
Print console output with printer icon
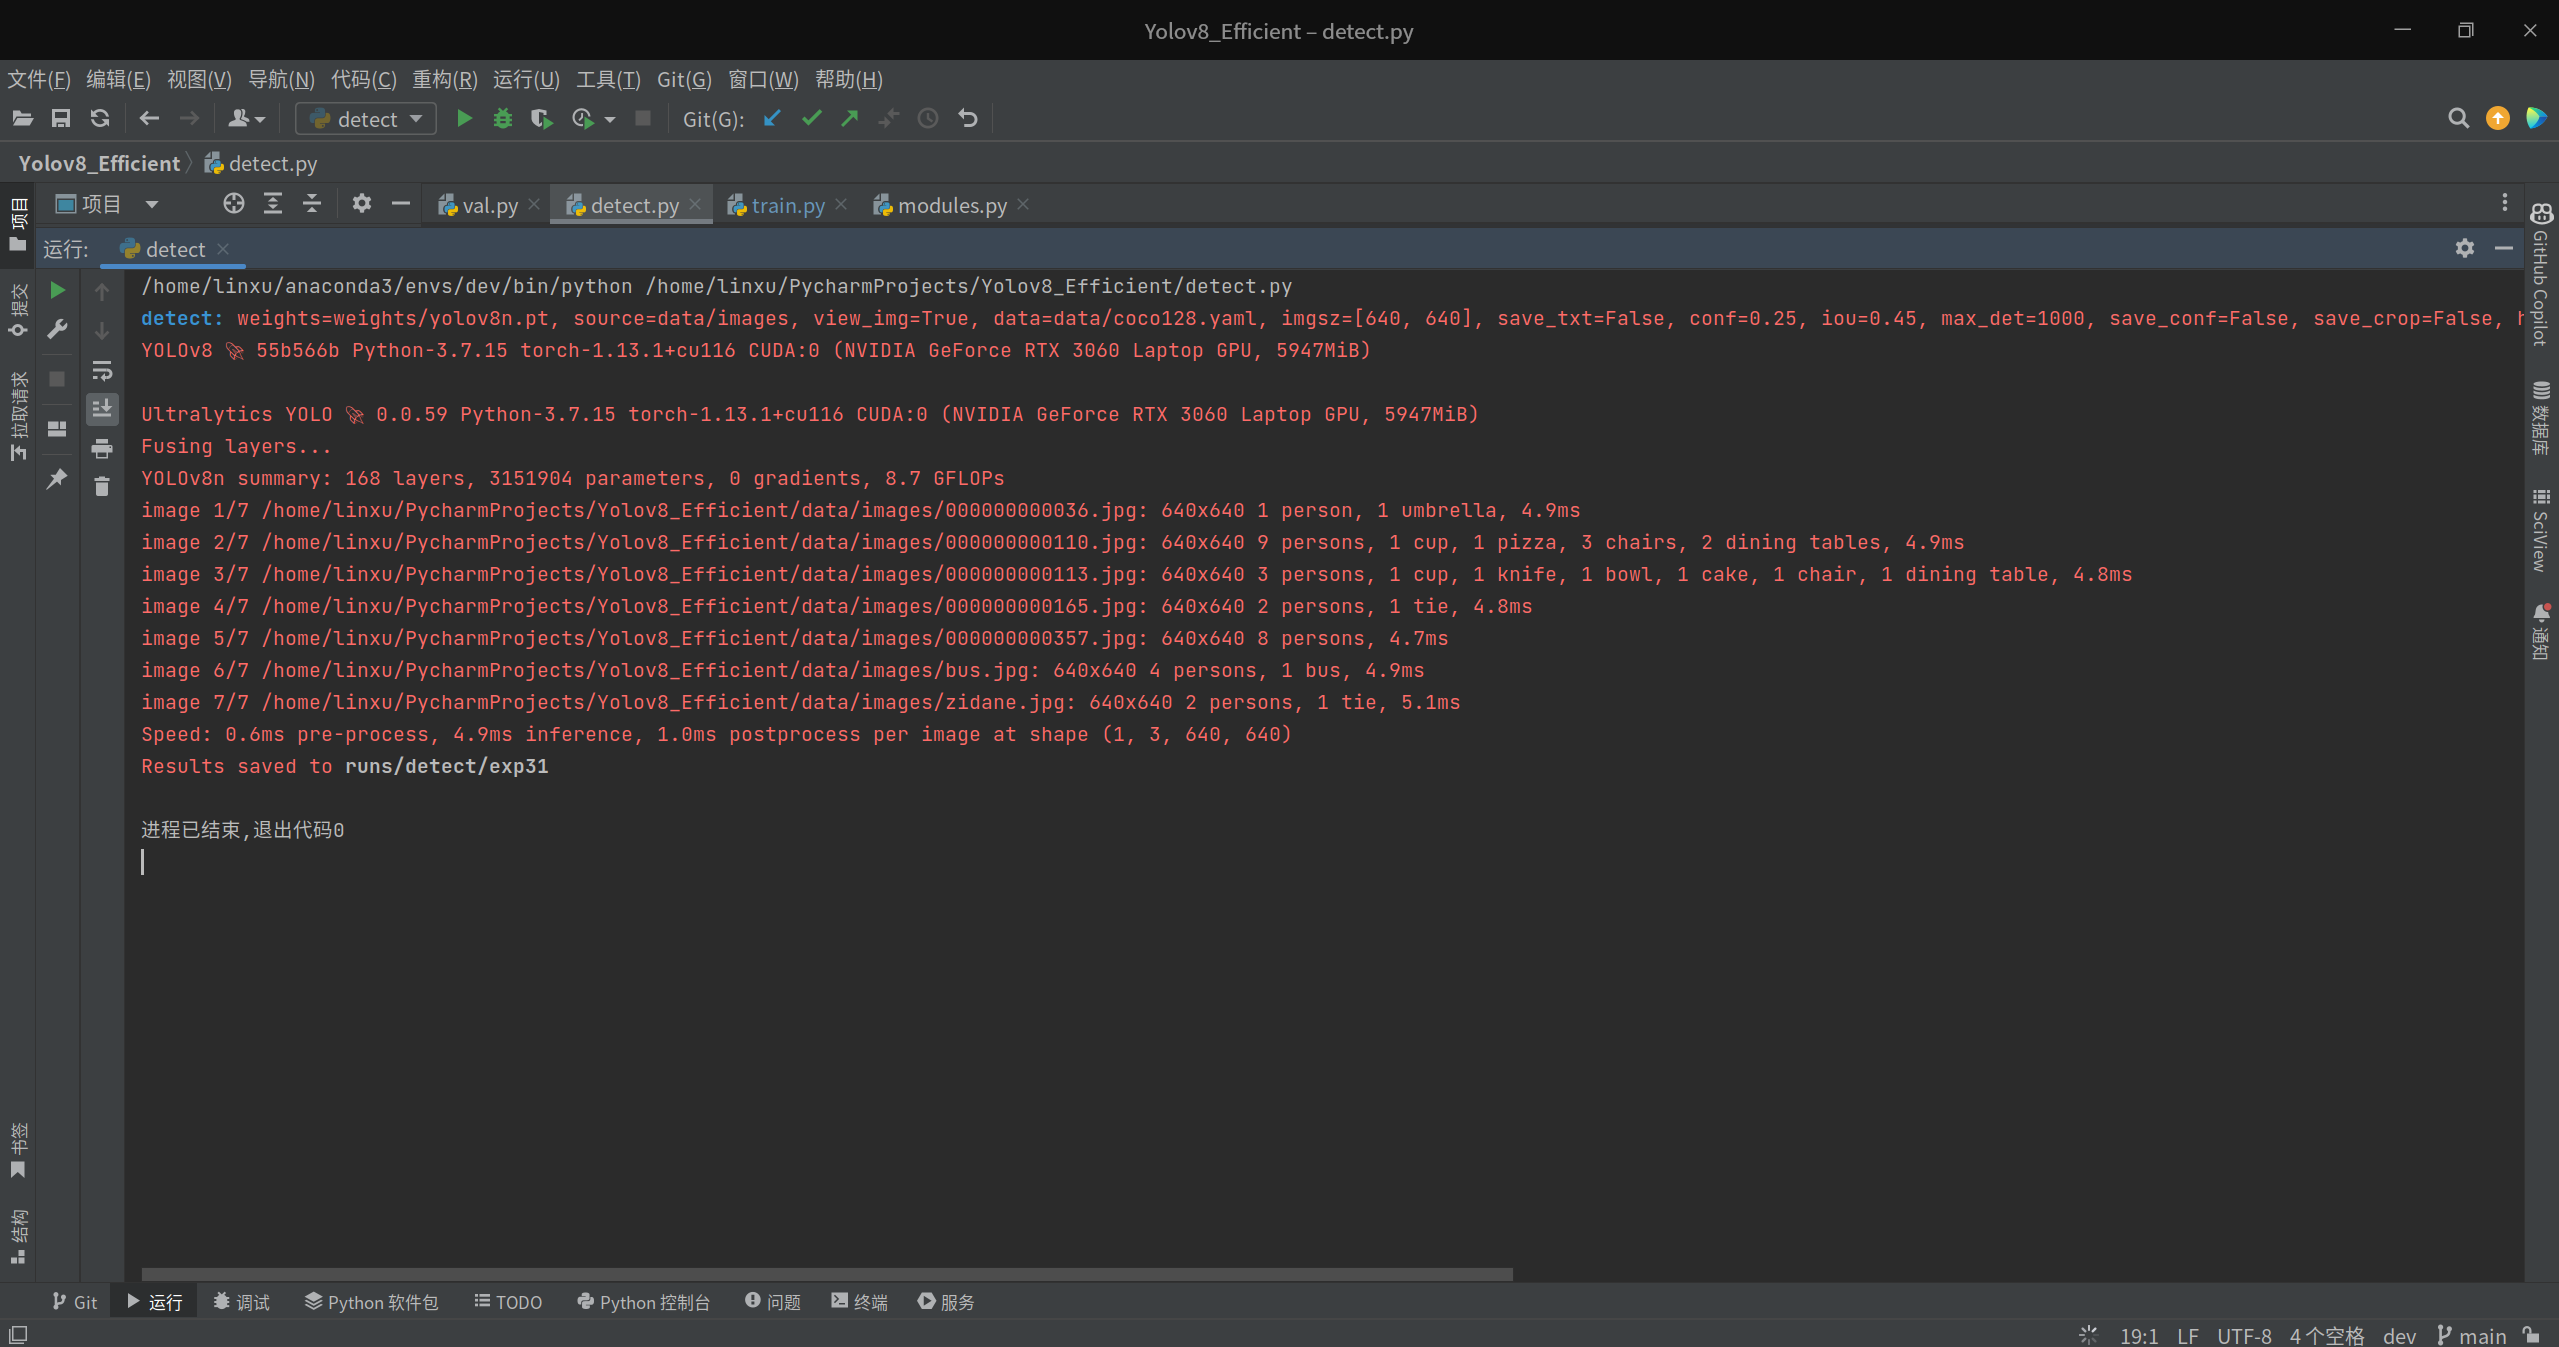(x=102, y=449)
